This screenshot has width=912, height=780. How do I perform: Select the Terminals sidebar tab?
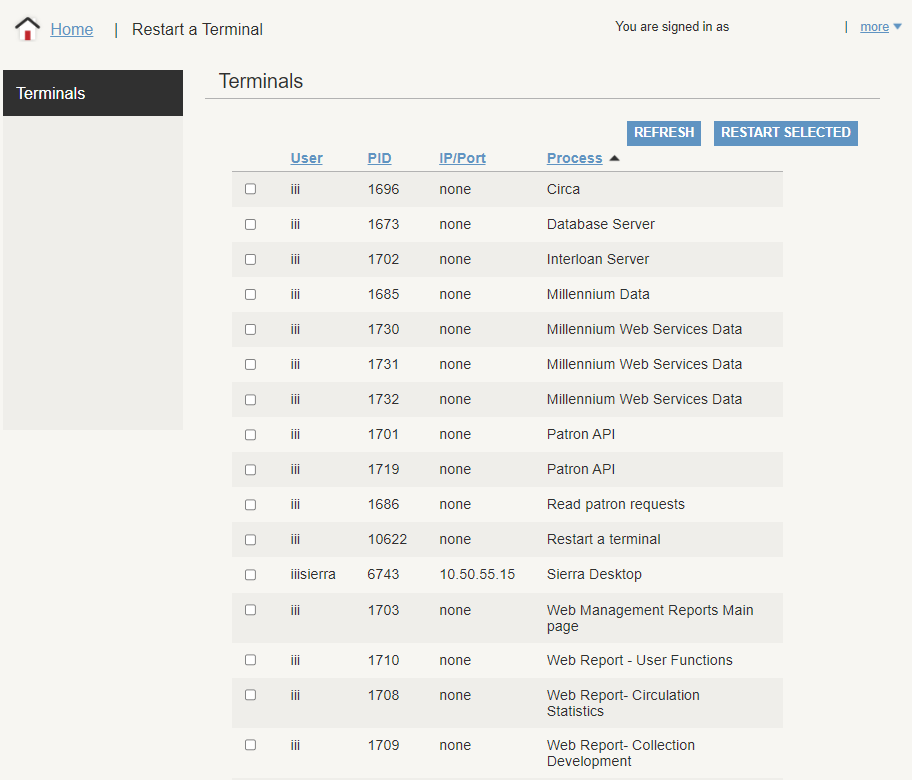pos(93,93)
